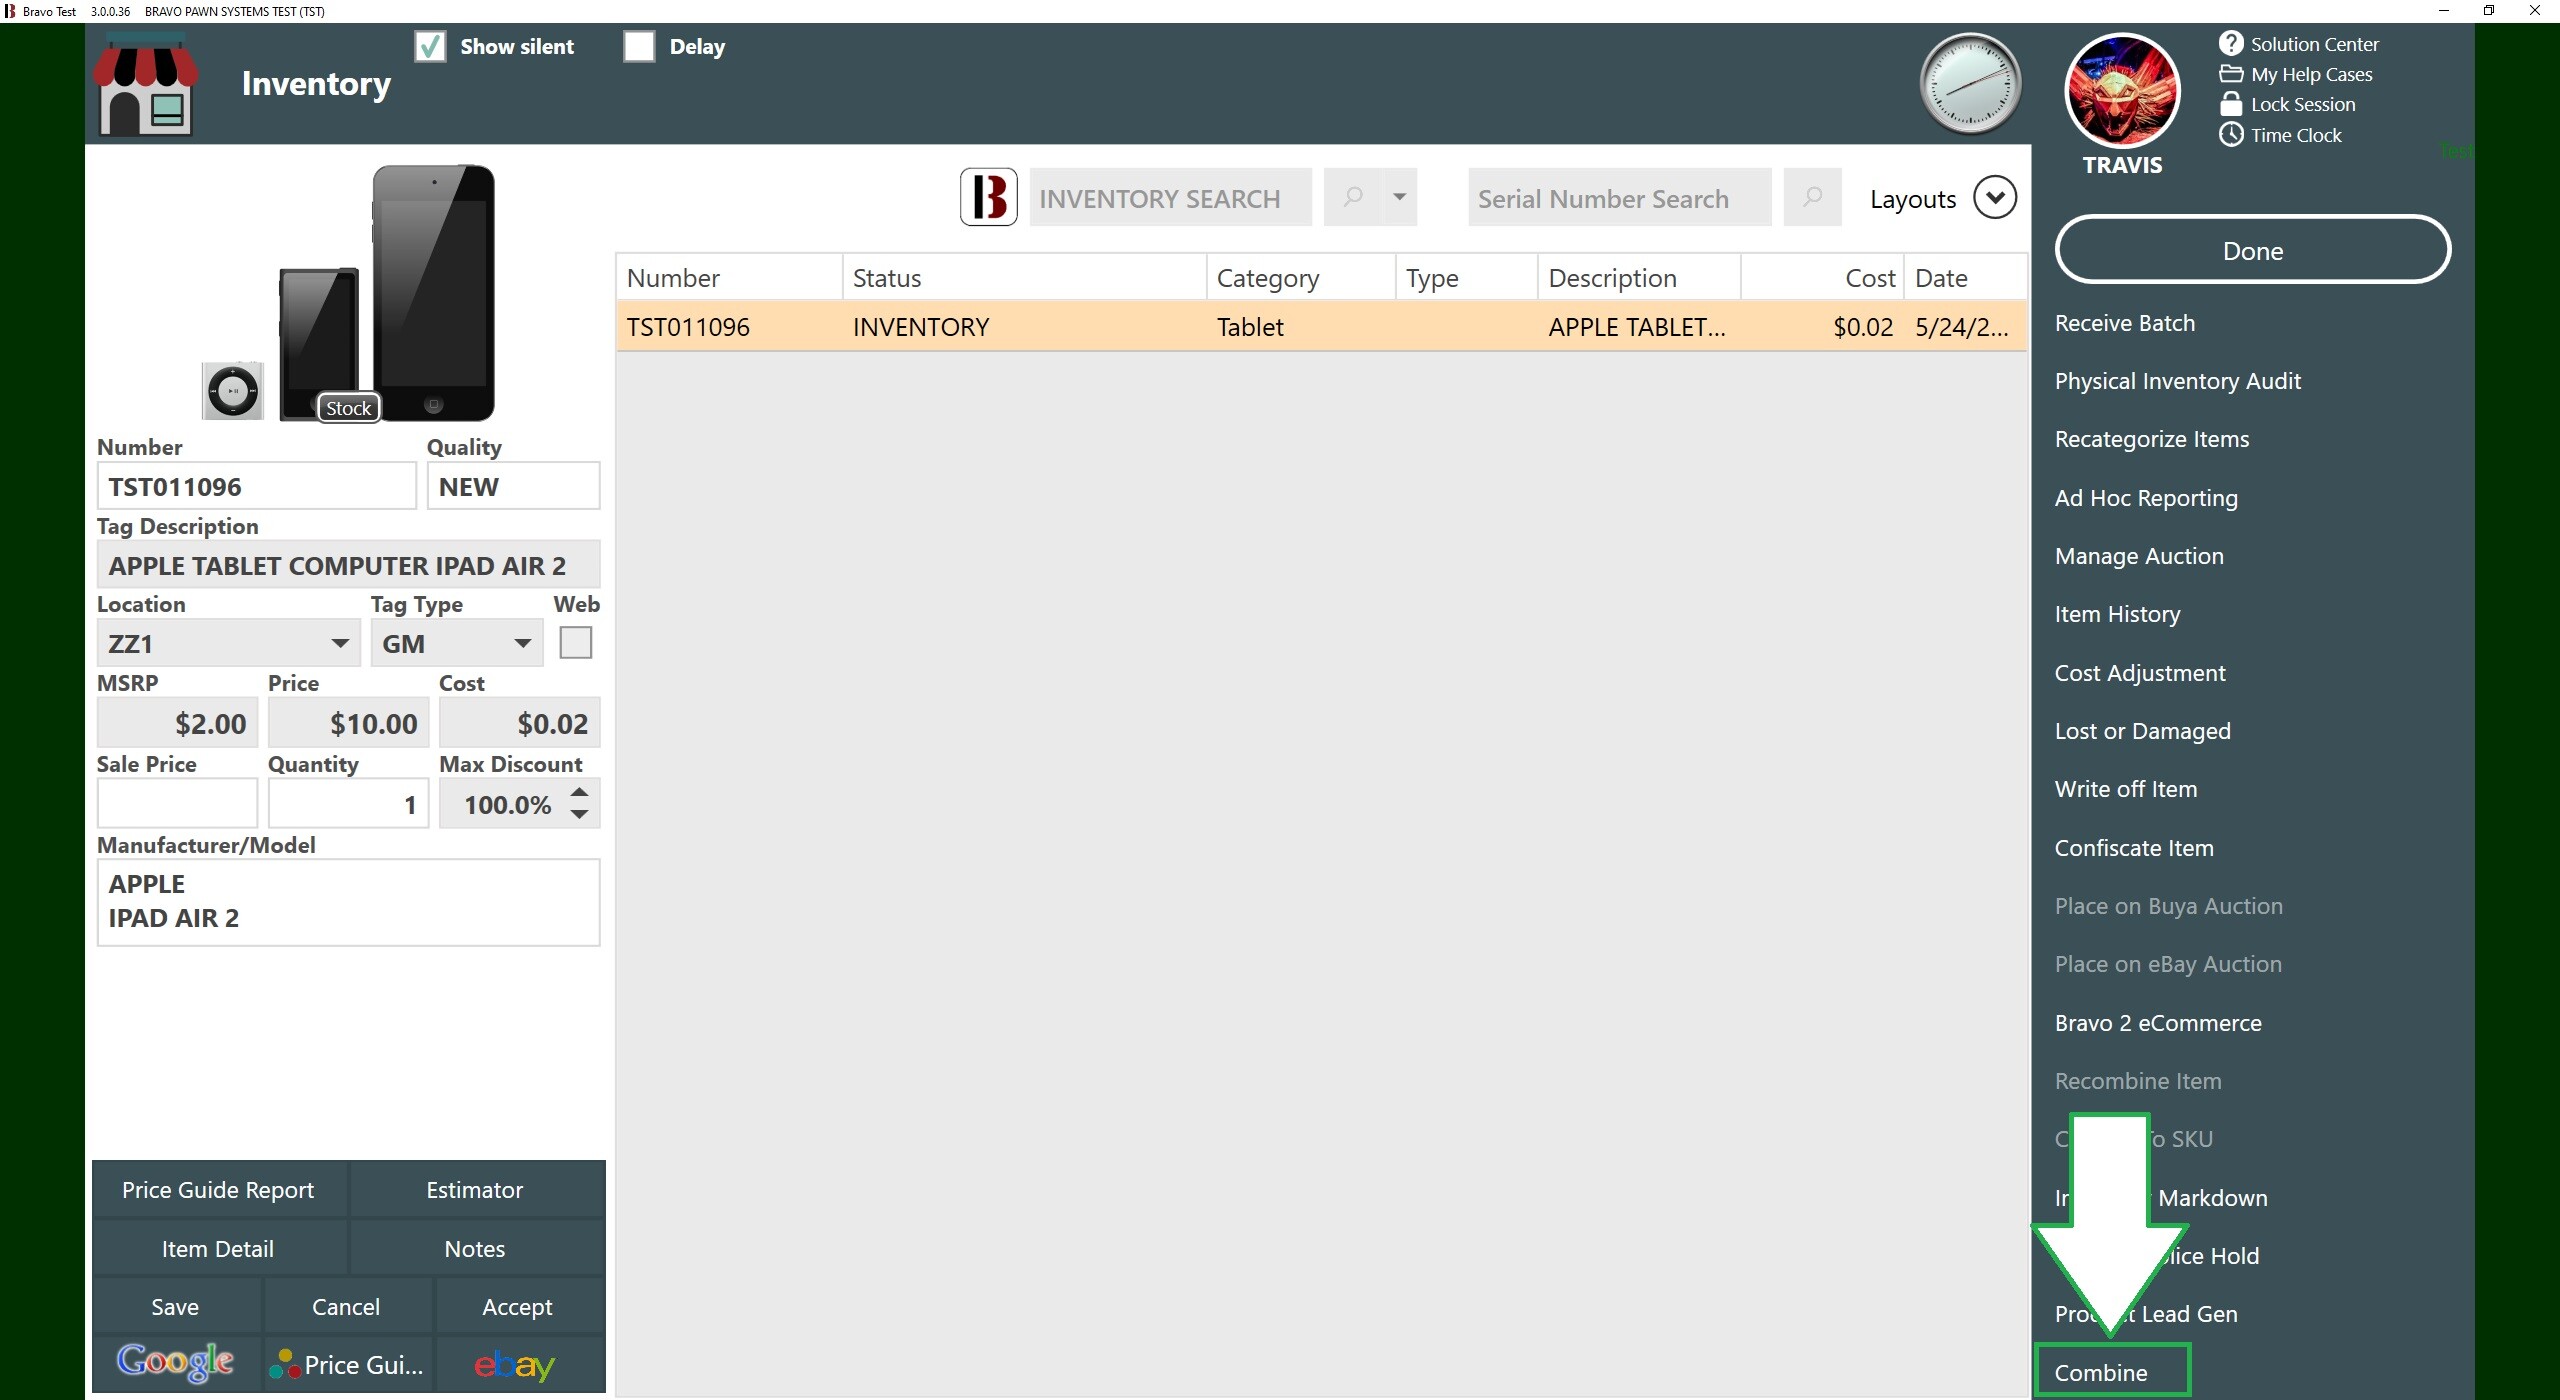Expand the Layouts chevron
Viewport: 2560px width, 1400px height.
[x=1994, y=197]
